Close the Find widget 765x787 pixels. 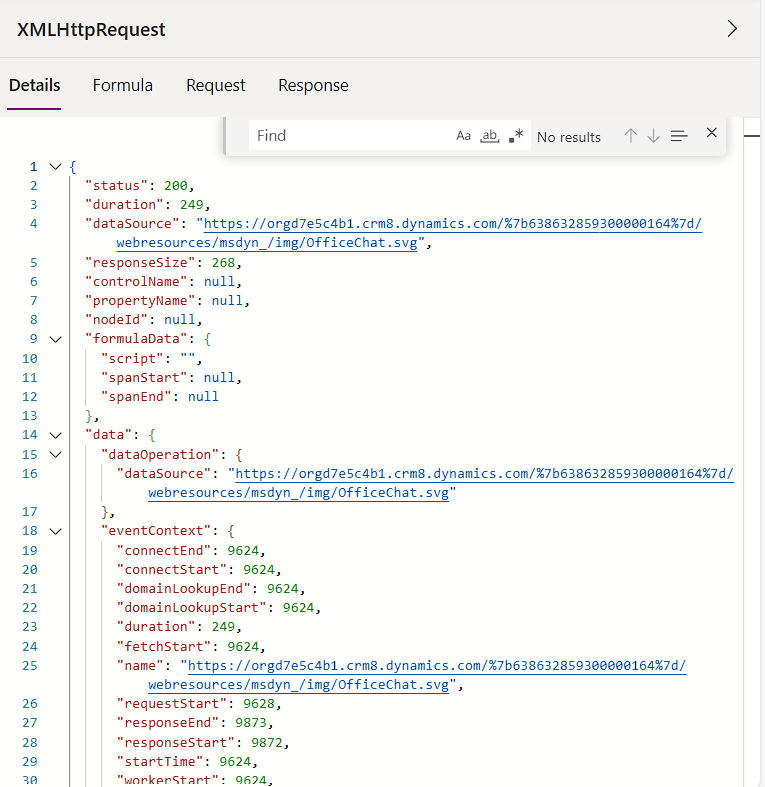(712, 133)
